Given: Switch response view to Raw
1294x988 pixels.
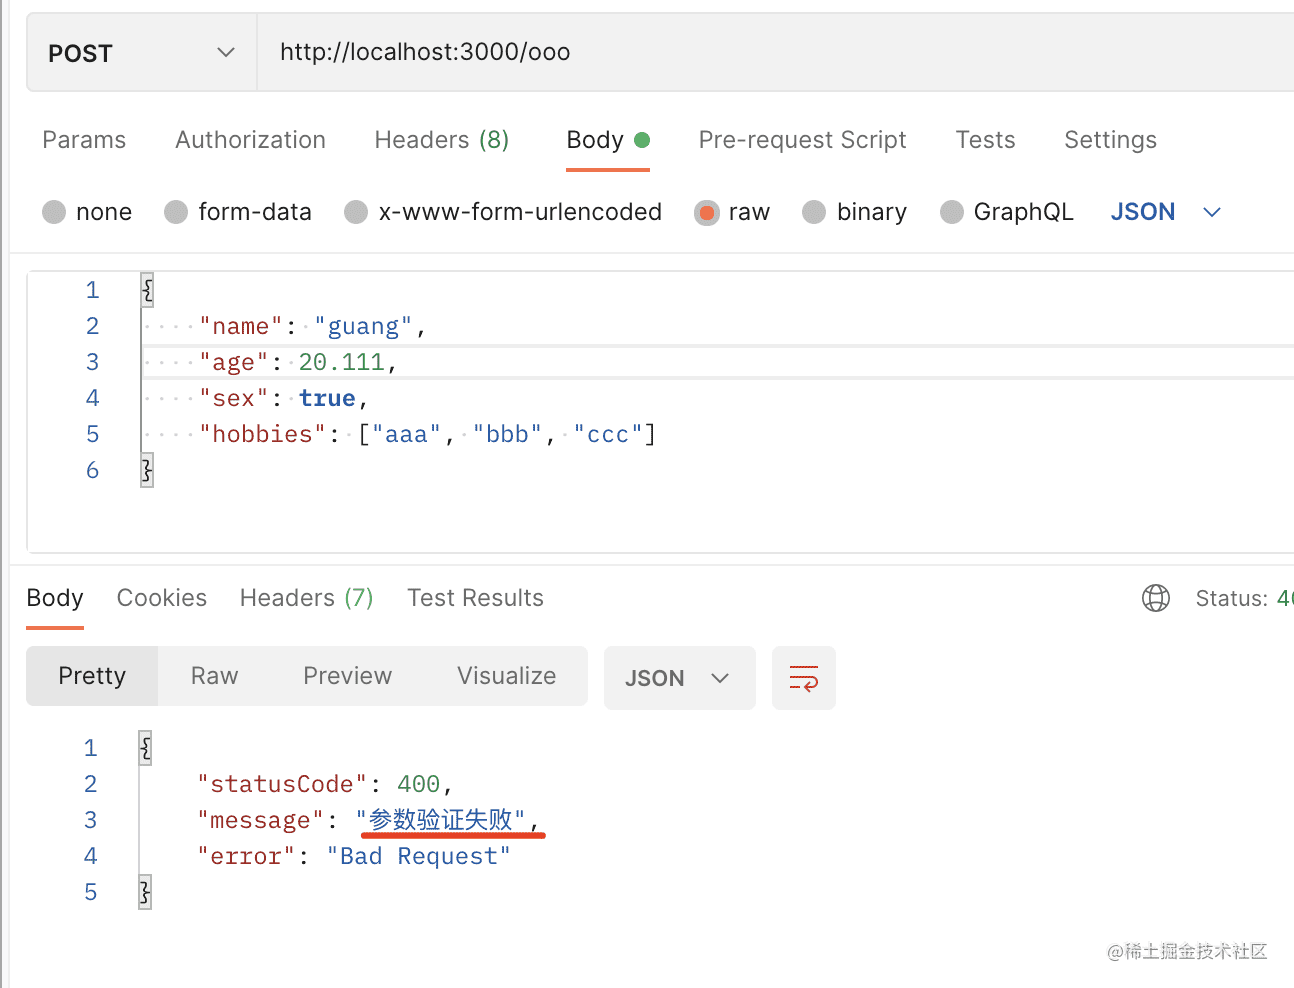Looking at the screenshot, I should (x=214, y=676).
